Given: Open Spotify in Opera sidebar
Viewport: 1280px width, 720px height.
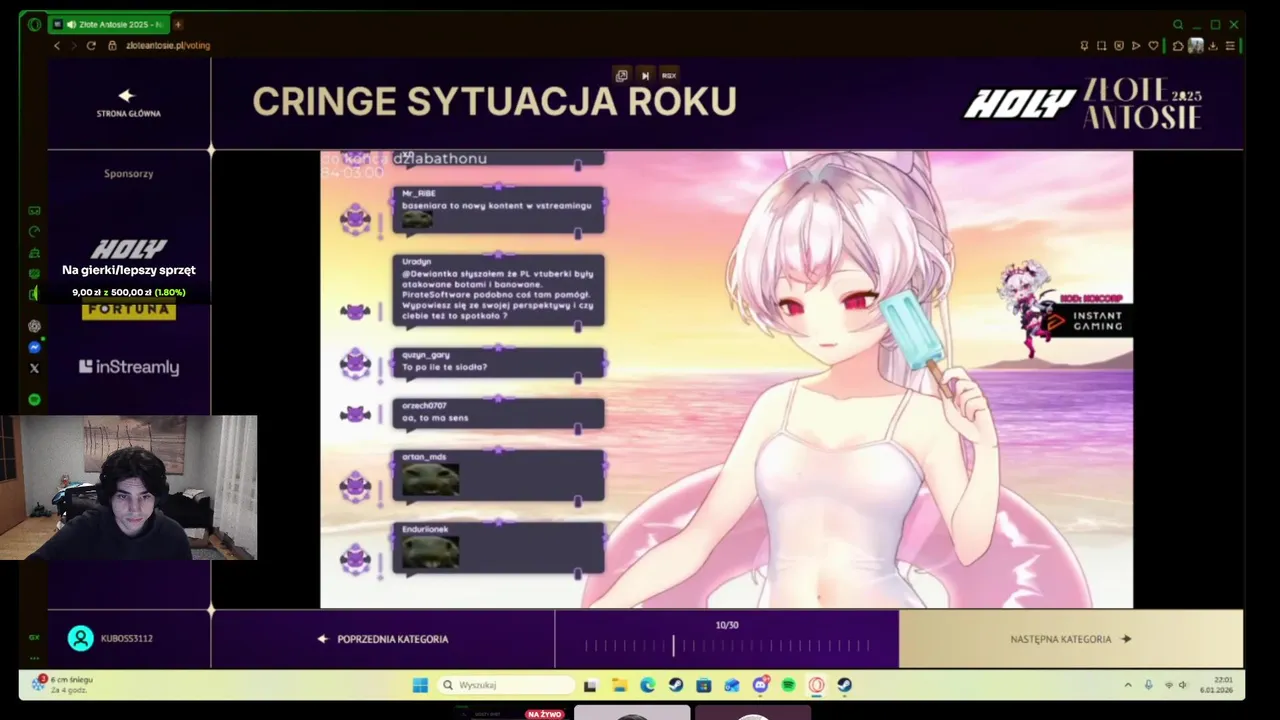Looking at the screenshot, I should 35,400.
